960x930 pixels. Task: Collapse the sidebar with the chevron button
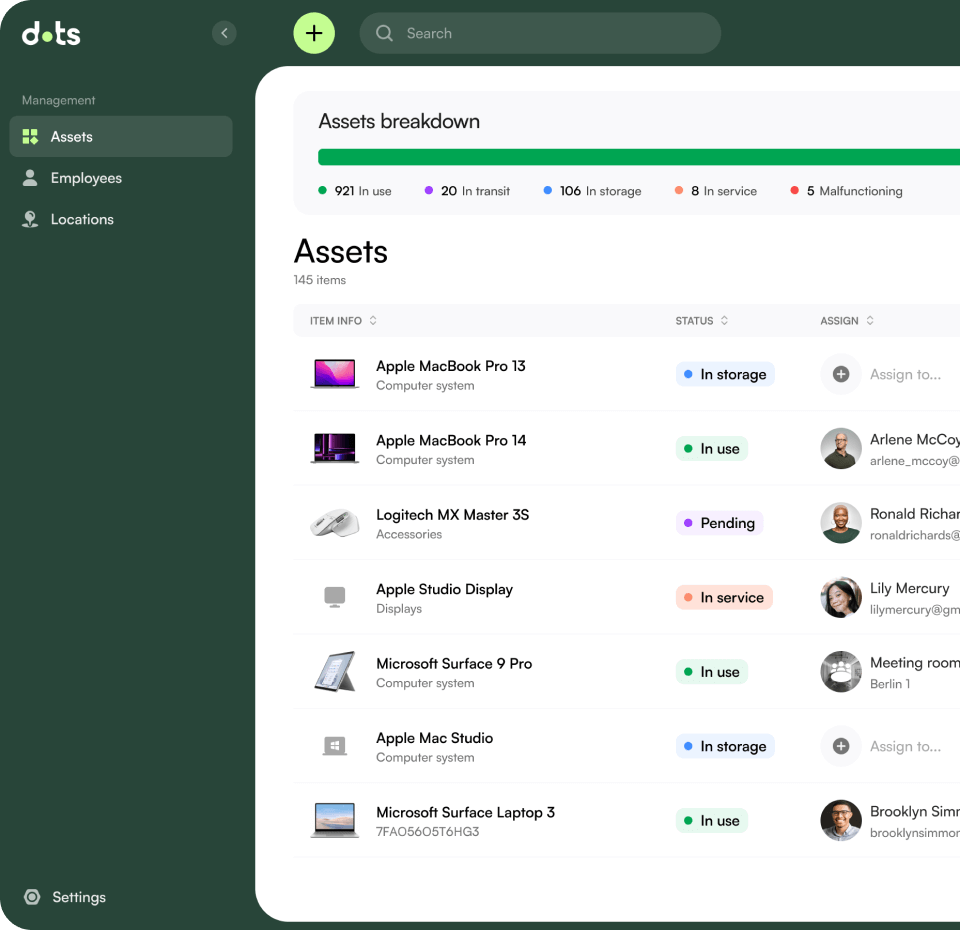pyautogui.click(x=224, y=33)
